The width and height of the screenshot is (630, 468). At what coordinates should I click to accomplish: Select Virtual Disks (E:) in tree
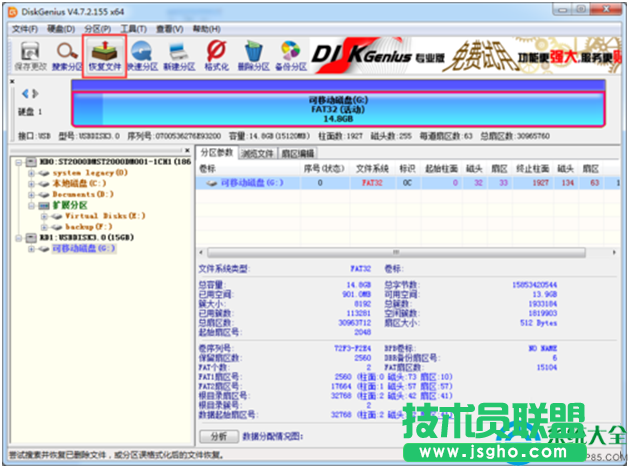(105, 216)
